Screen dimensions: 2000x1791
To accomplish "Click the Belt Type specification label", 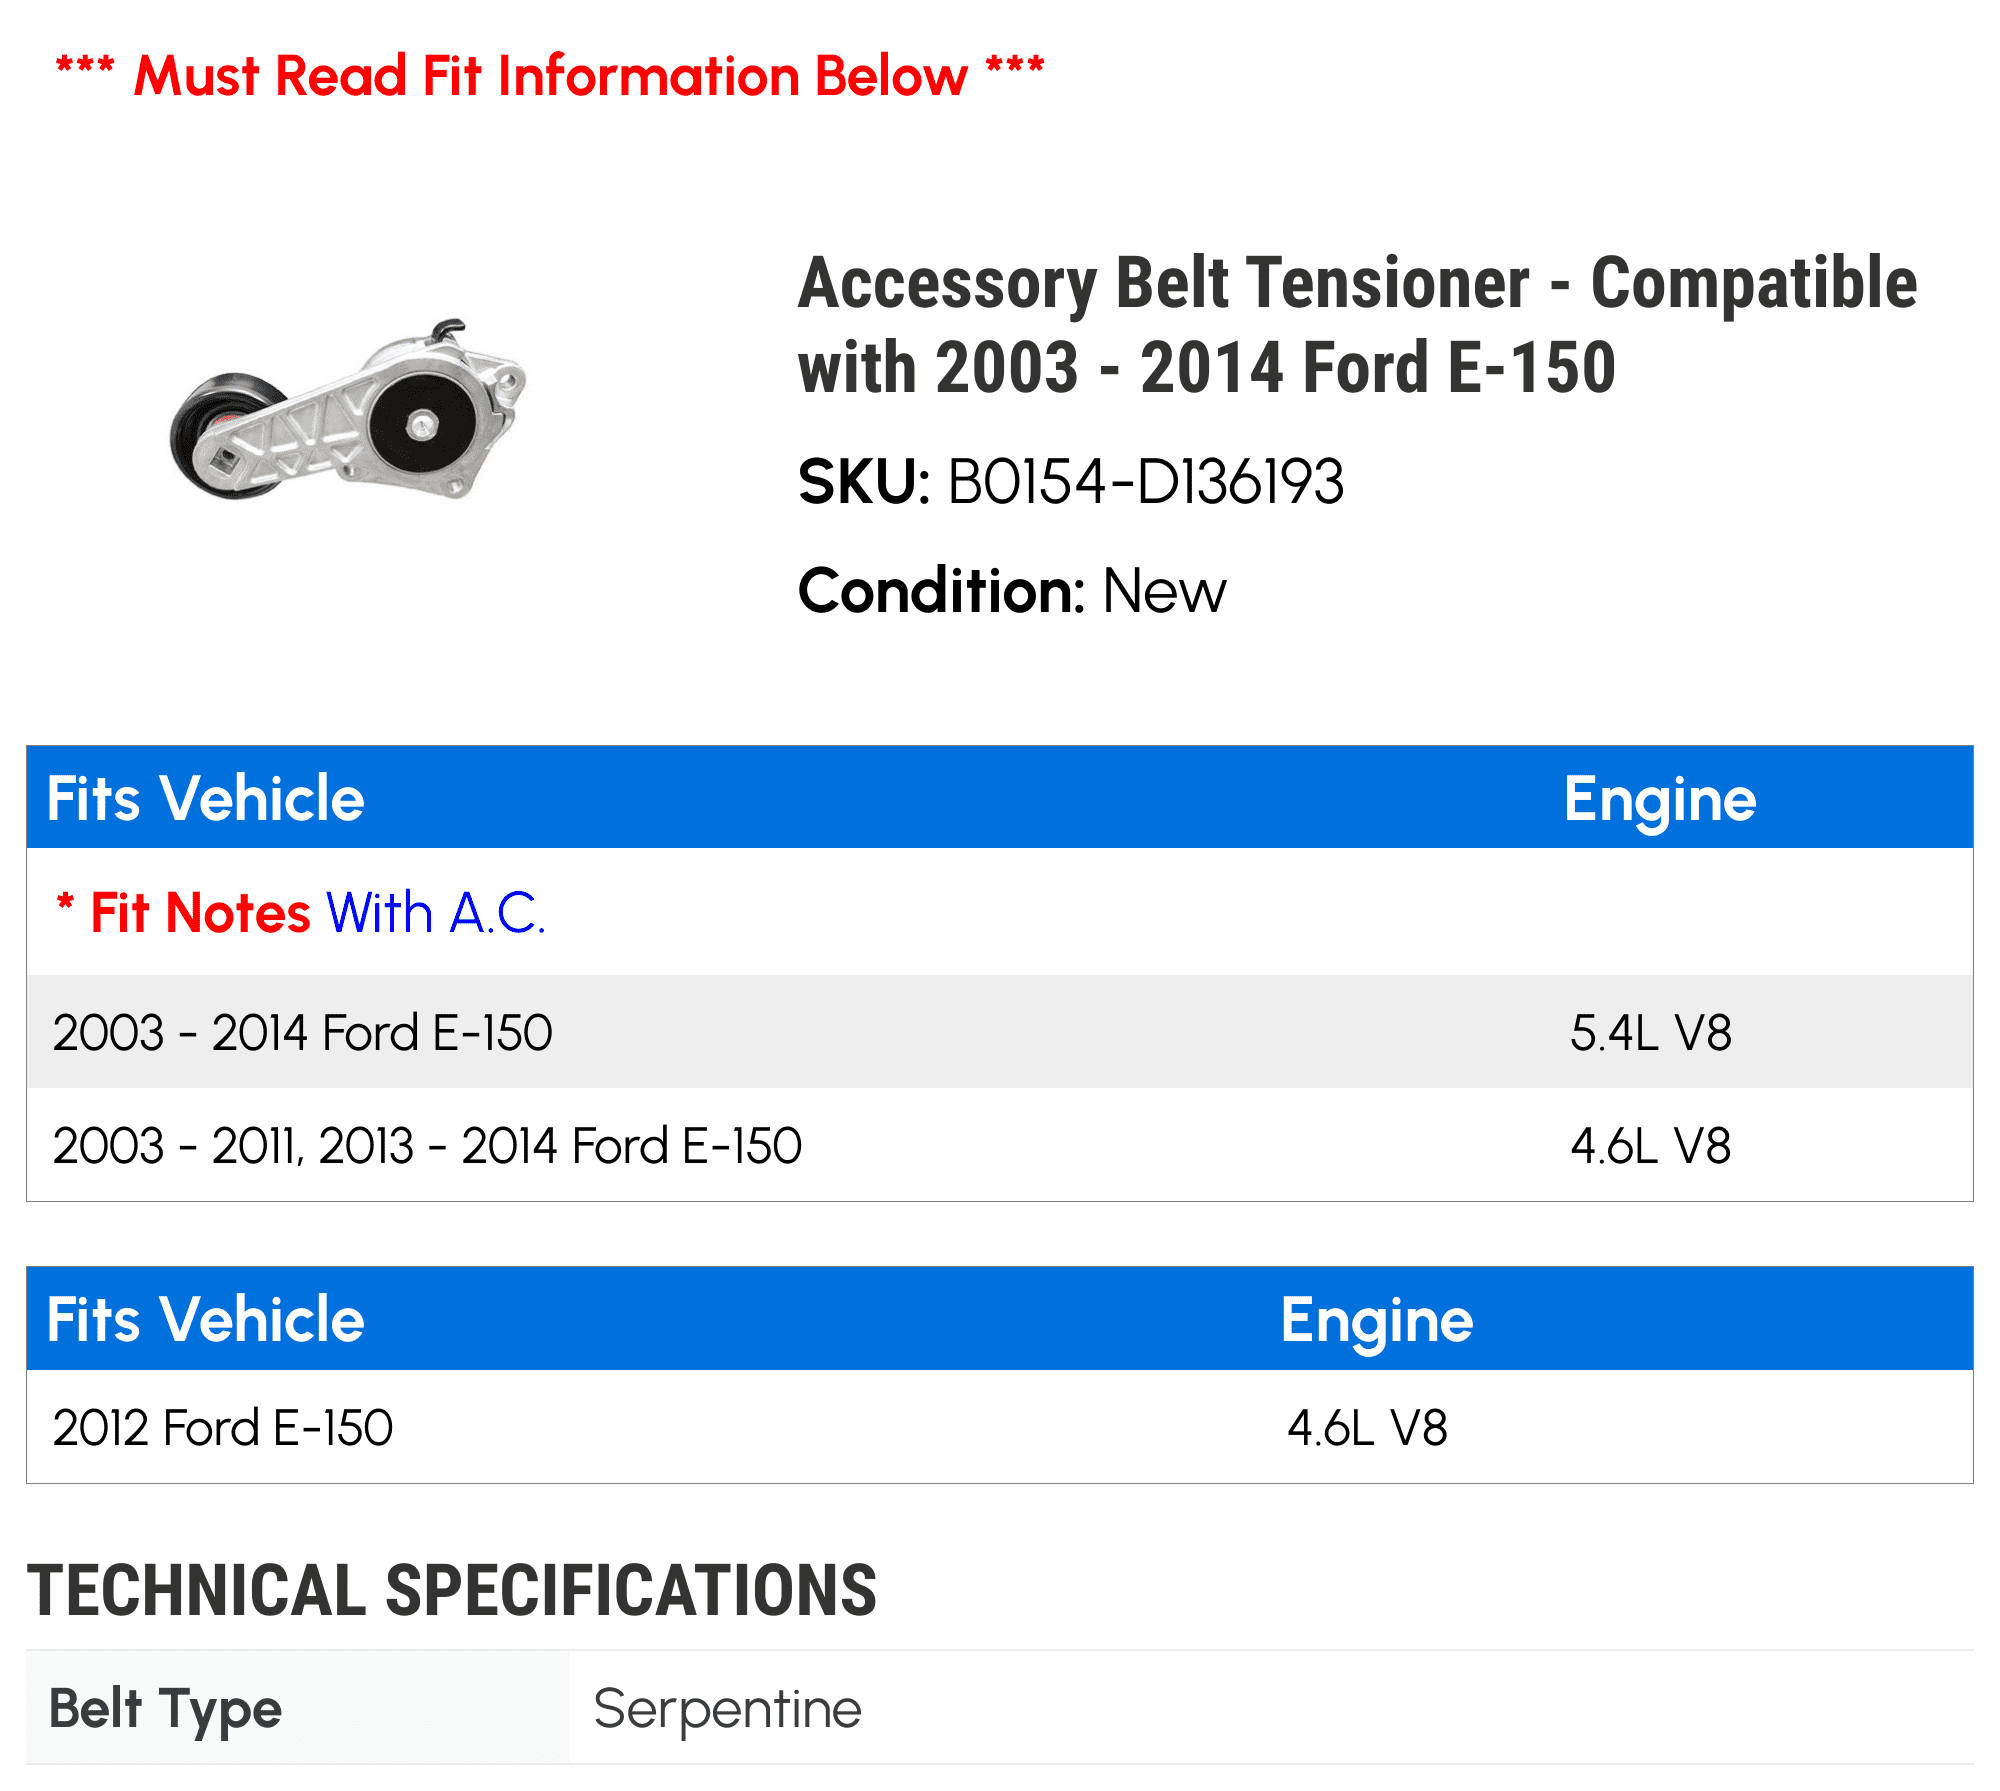I will coord(166,1709).
